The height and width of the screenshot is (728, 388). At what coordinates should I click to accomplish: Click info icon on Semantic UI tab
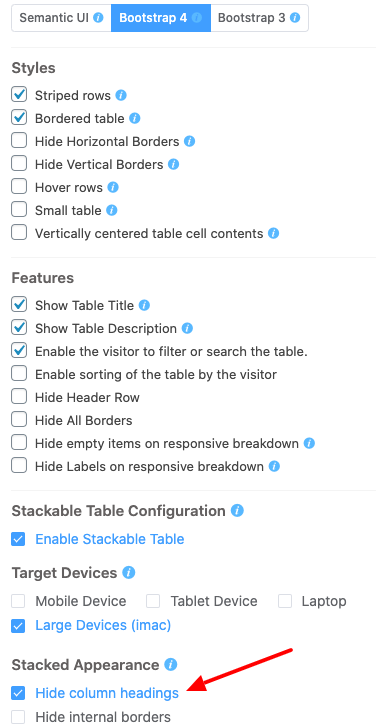[98, 18]
